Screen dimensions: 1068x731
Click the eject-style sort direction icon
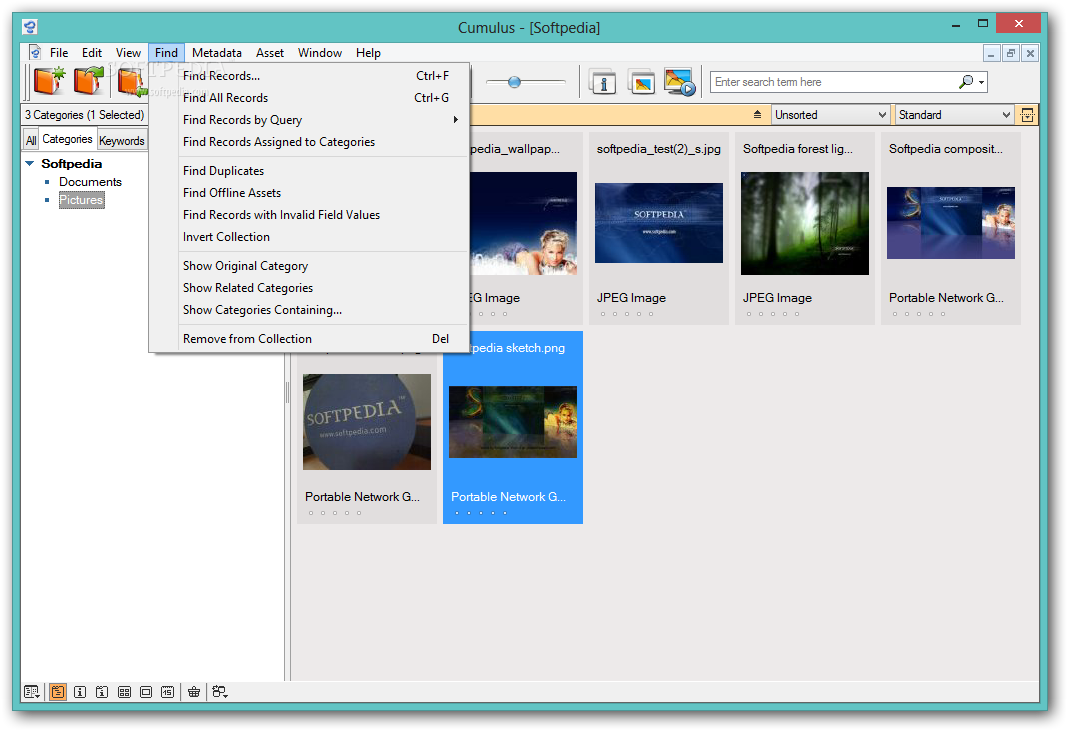coord(757,114)
